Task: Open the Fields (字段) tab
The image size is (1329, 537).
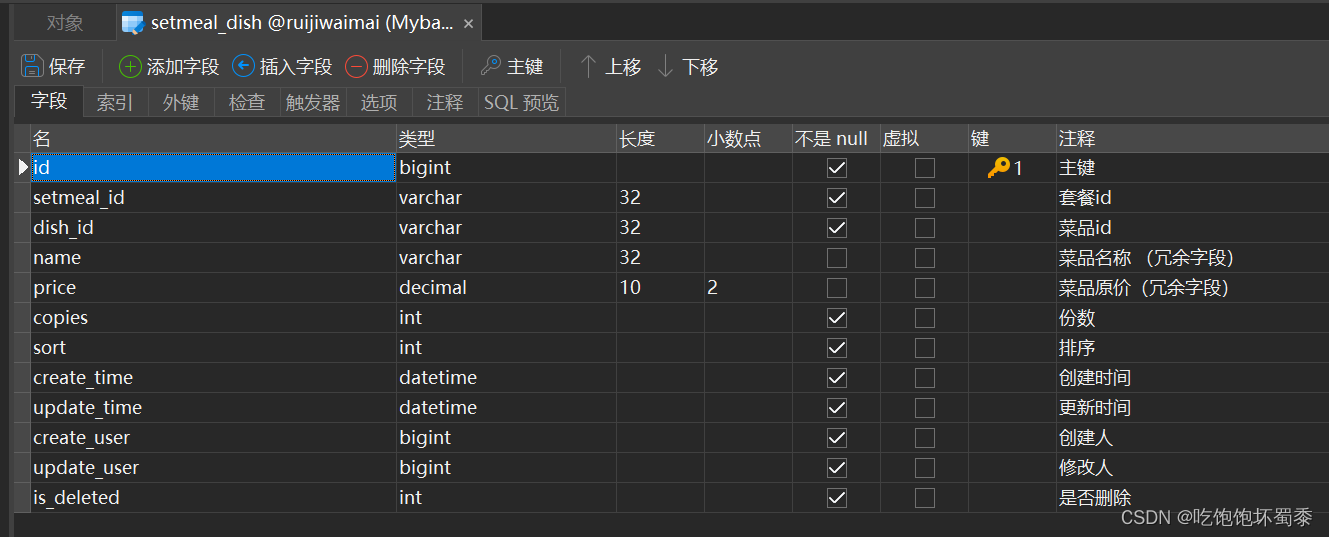Action: 49,101
